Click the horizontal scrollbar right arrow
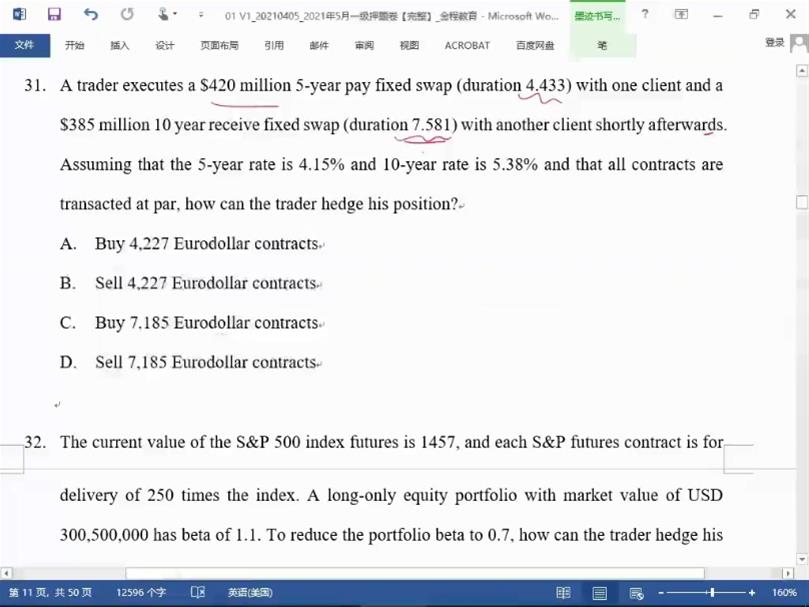Image resolution: width=809 pixels, height=607 pixels. pyautogui.click(x=788, y=573)
